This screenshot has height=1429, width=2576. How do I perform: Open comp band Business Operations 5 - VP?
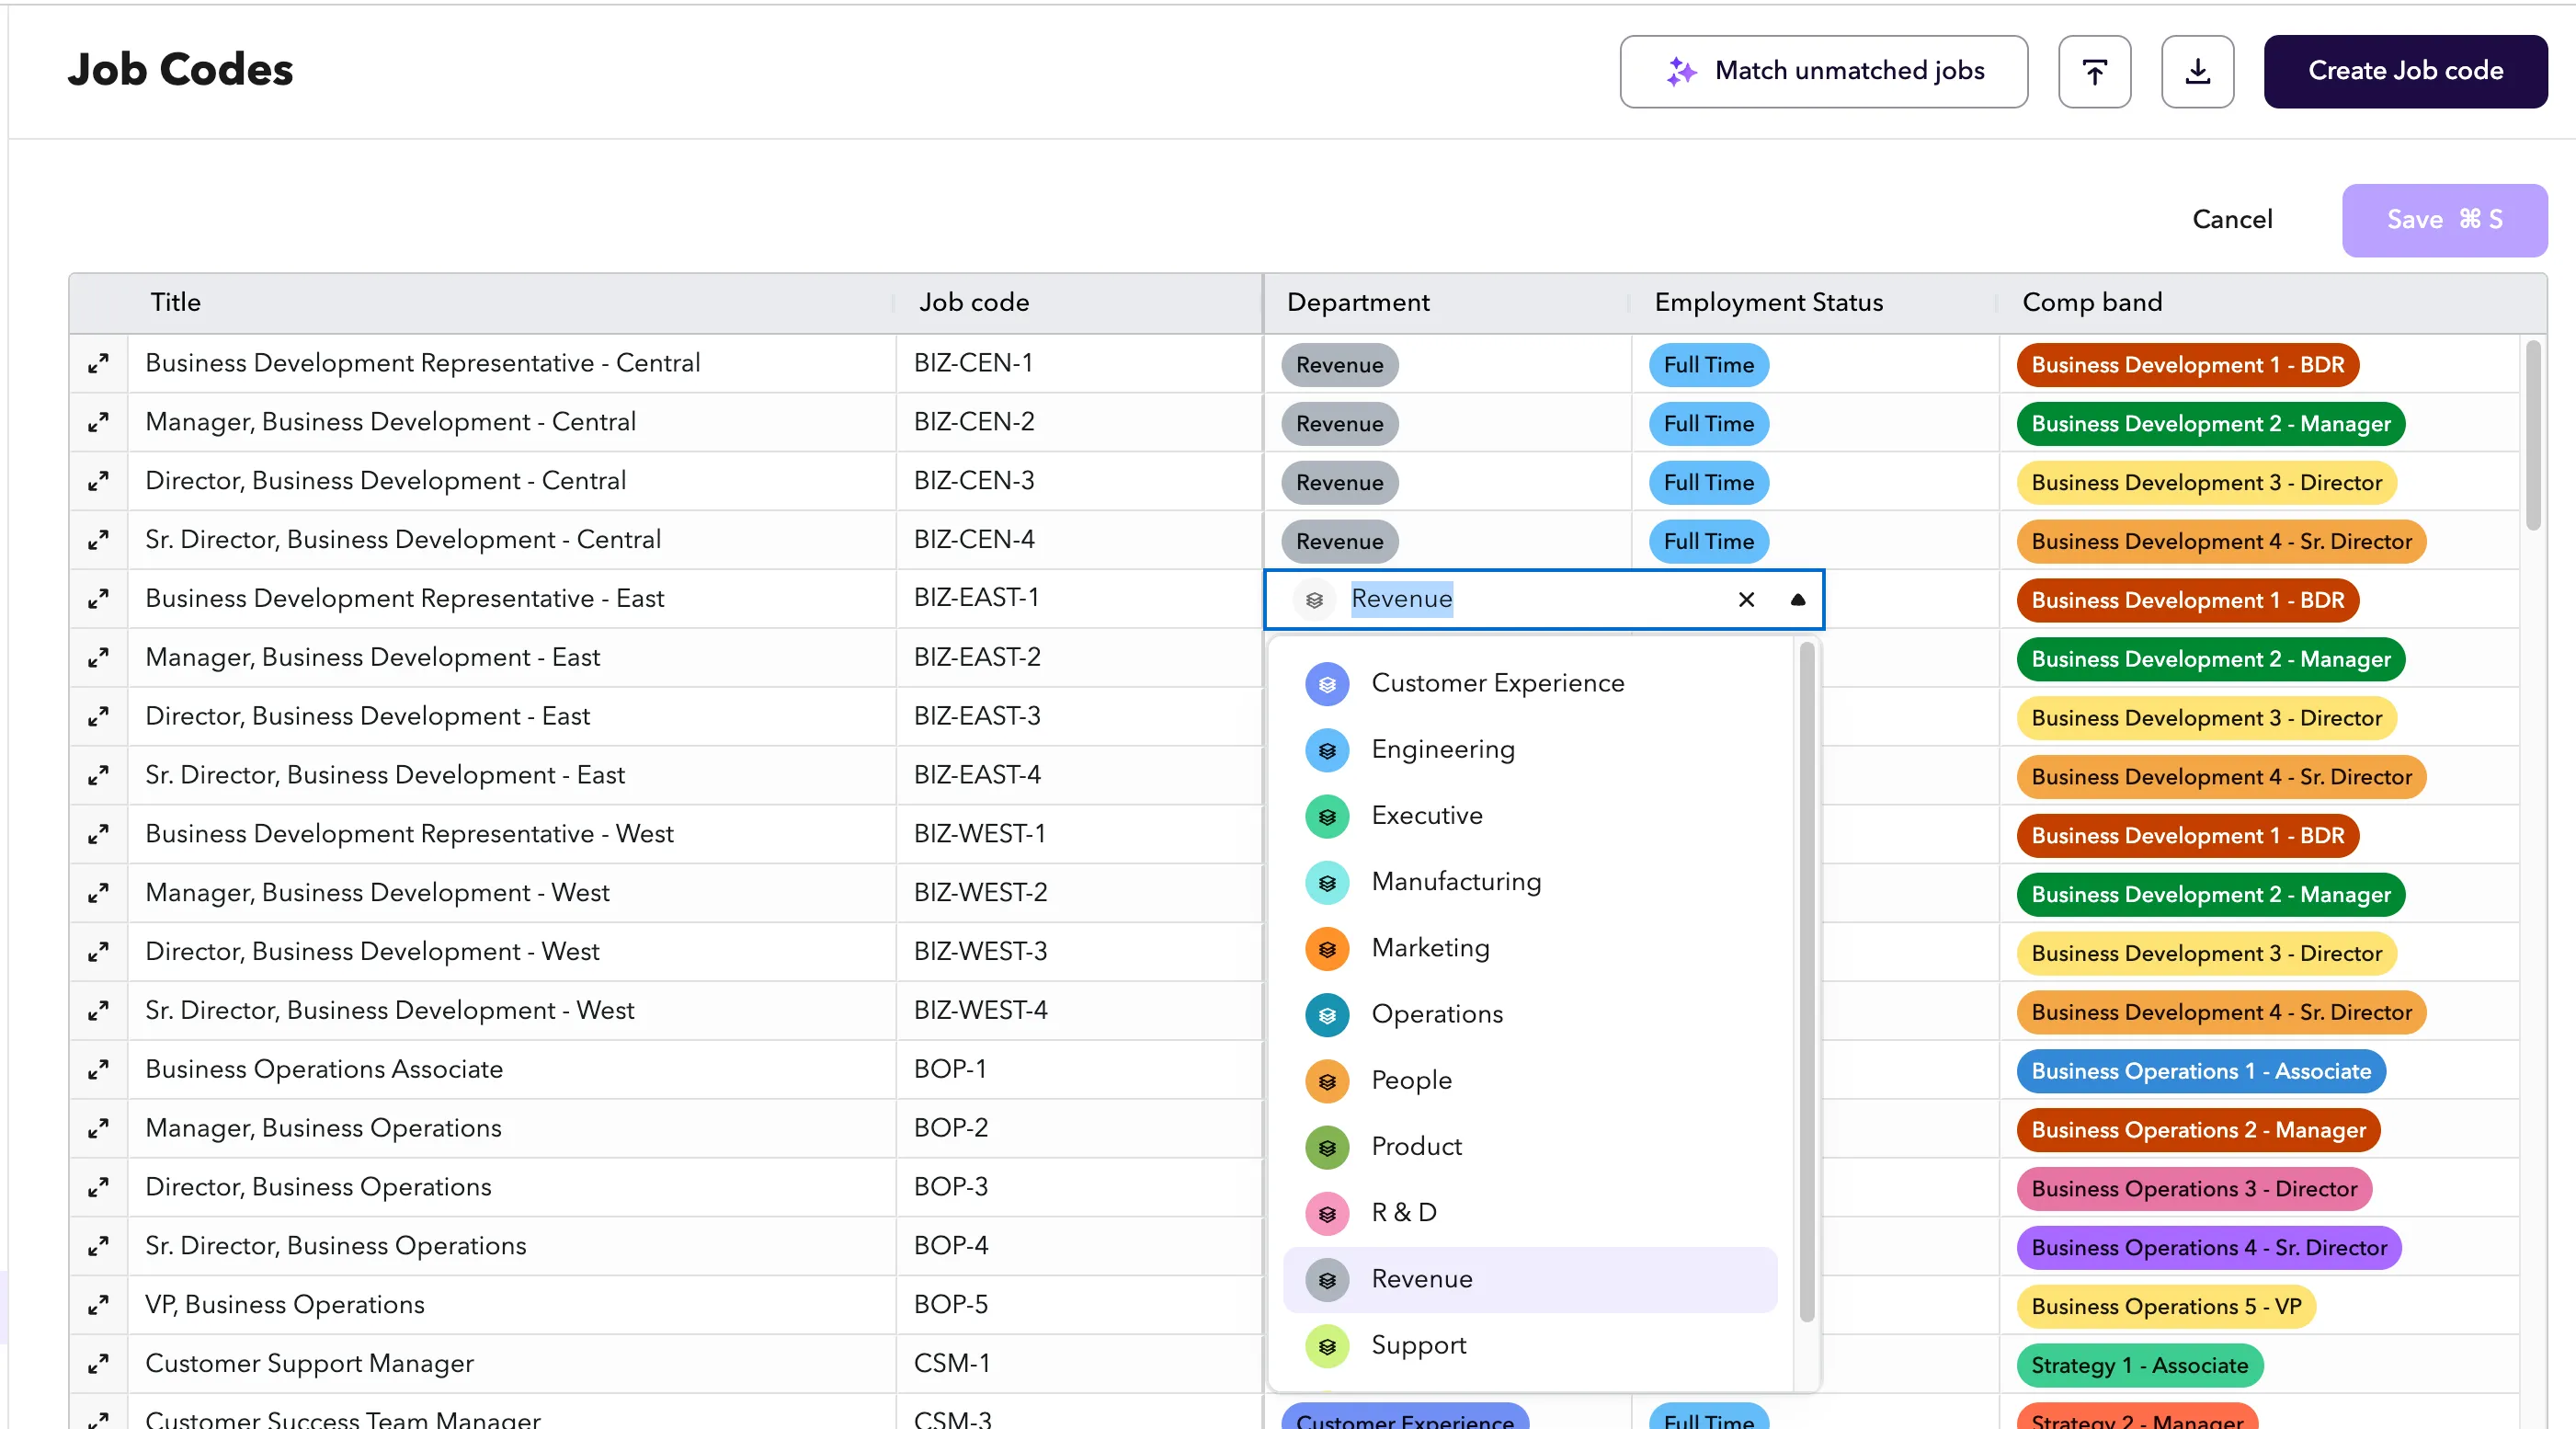click(2166, 1307)
